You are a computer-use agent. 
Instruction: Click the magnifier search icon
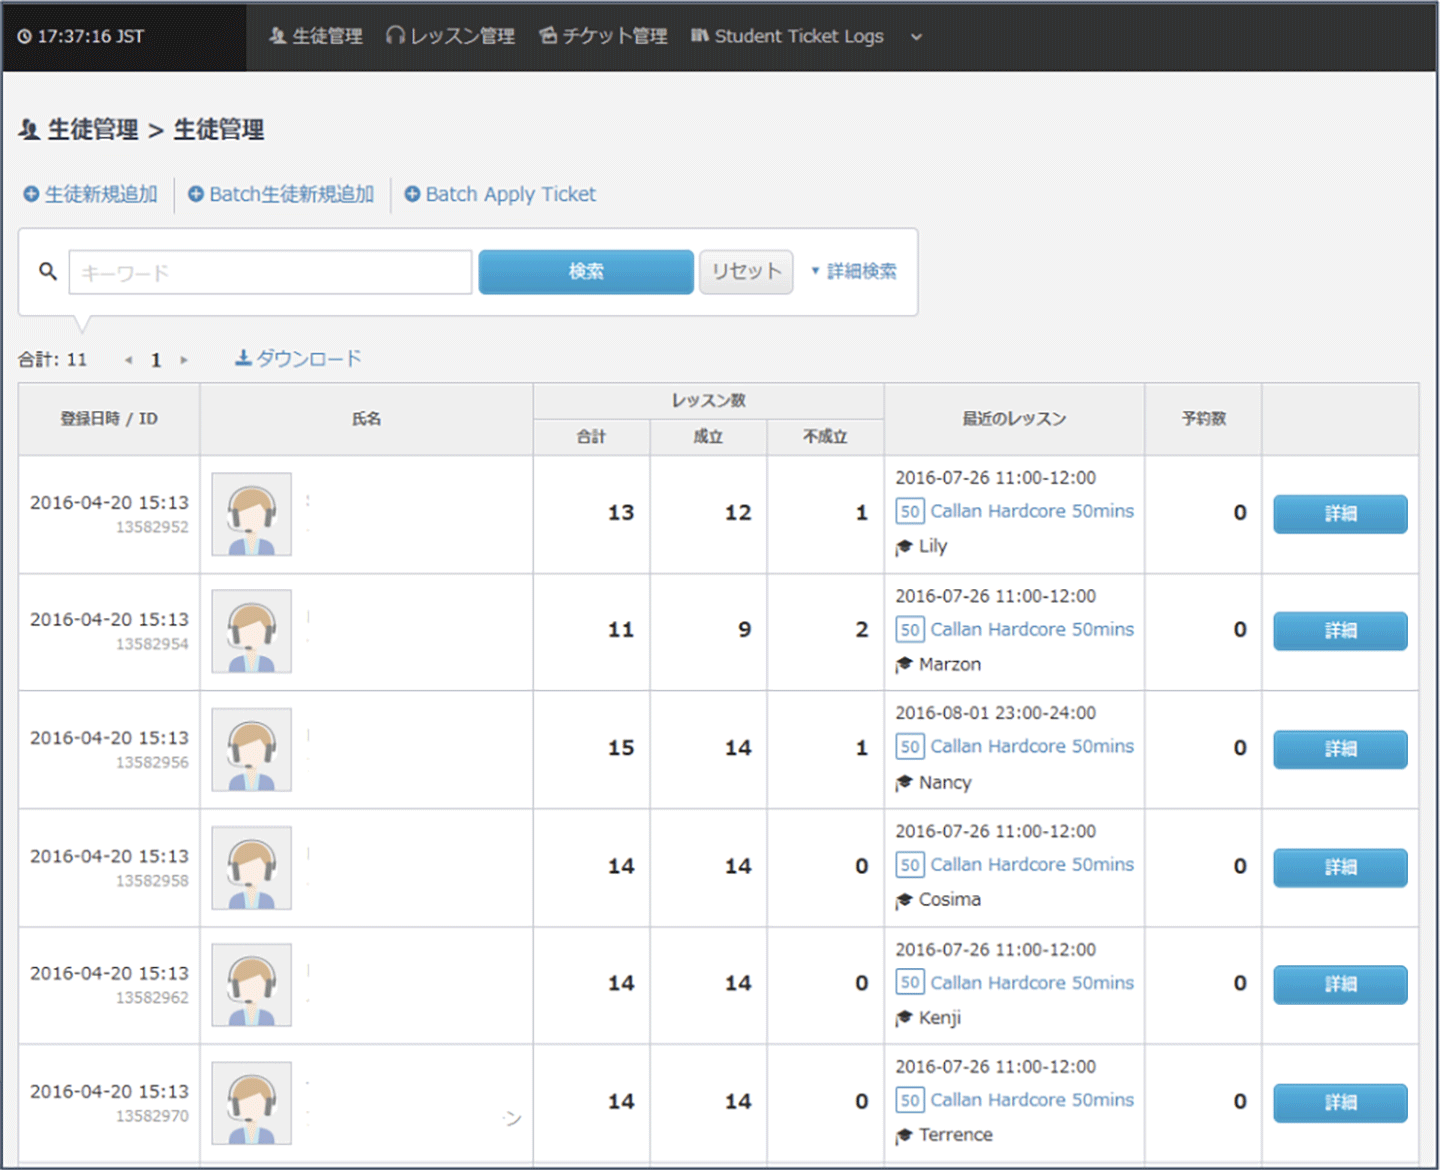pos(47,271)
